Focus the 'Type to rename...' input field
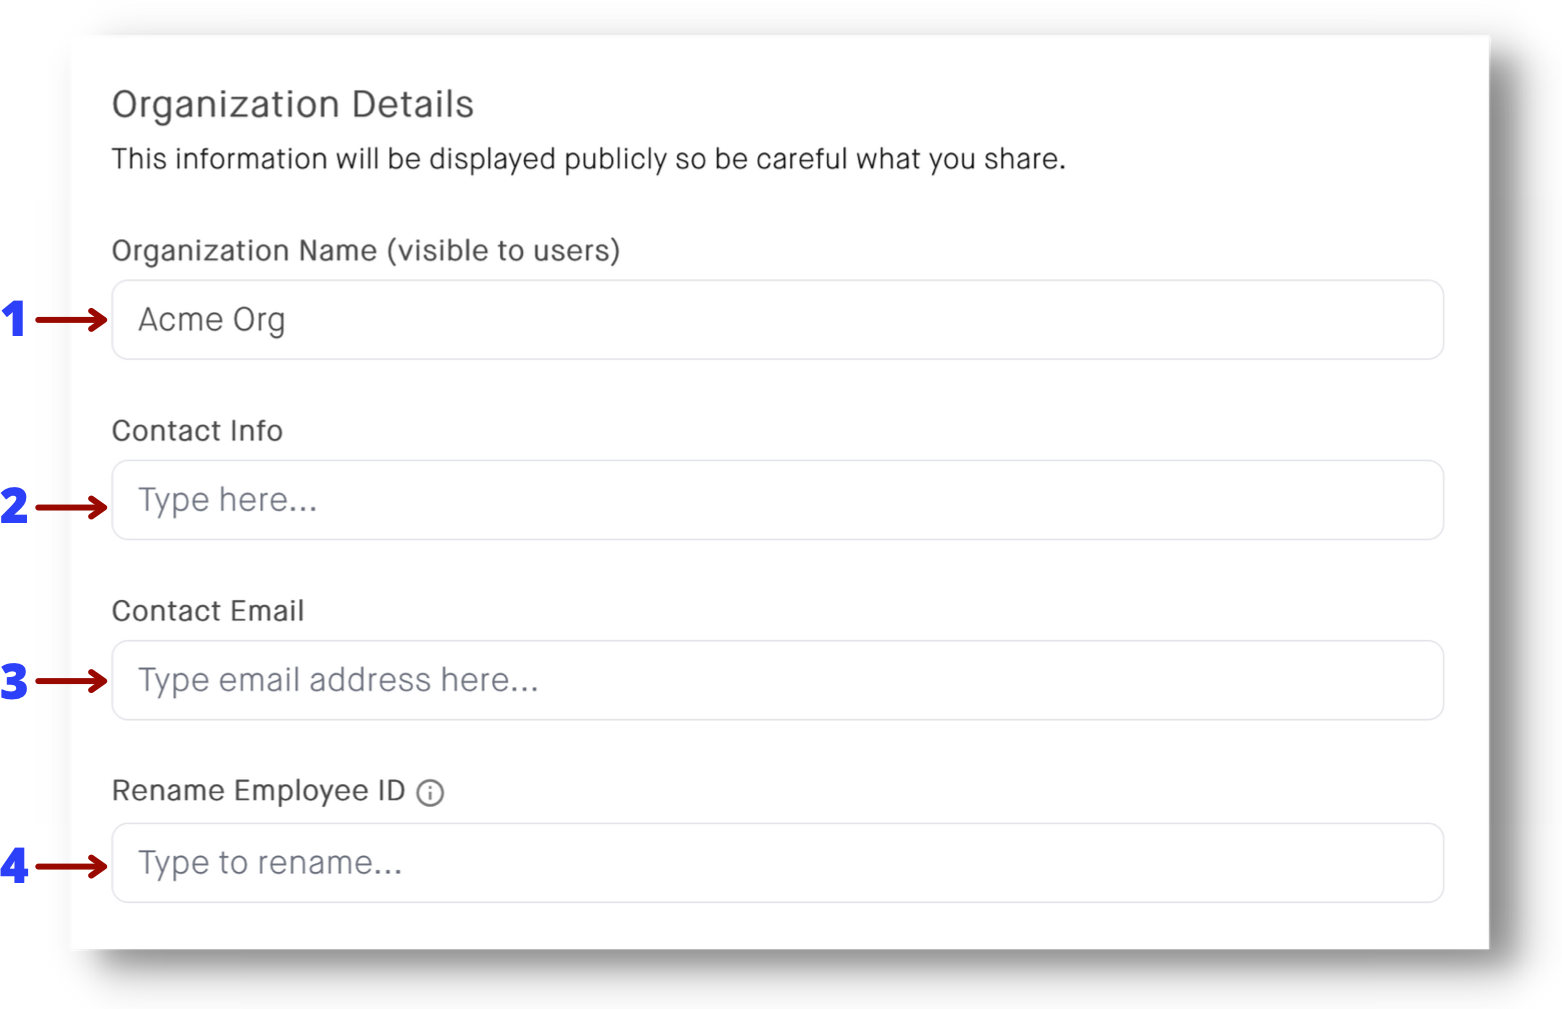 777,863
